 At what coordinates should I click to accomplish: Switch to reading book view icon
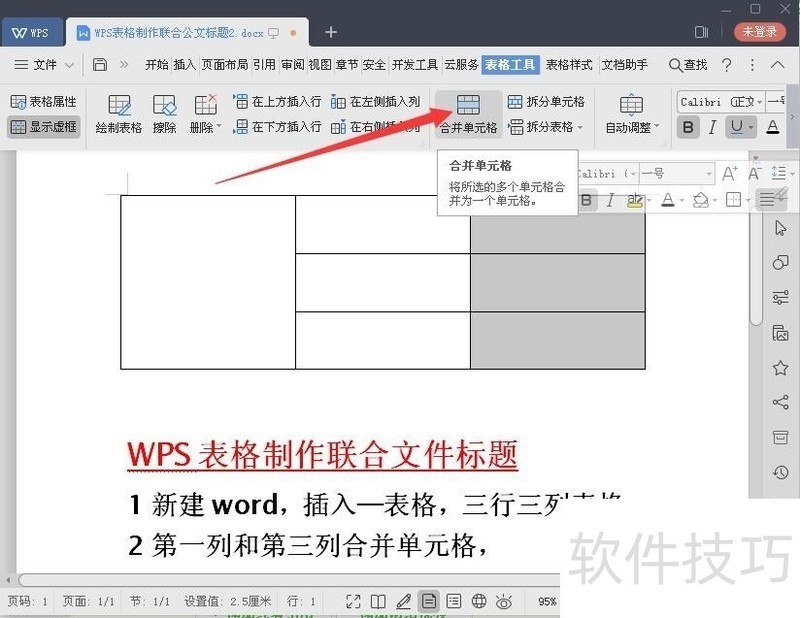[x=378, y=602]
